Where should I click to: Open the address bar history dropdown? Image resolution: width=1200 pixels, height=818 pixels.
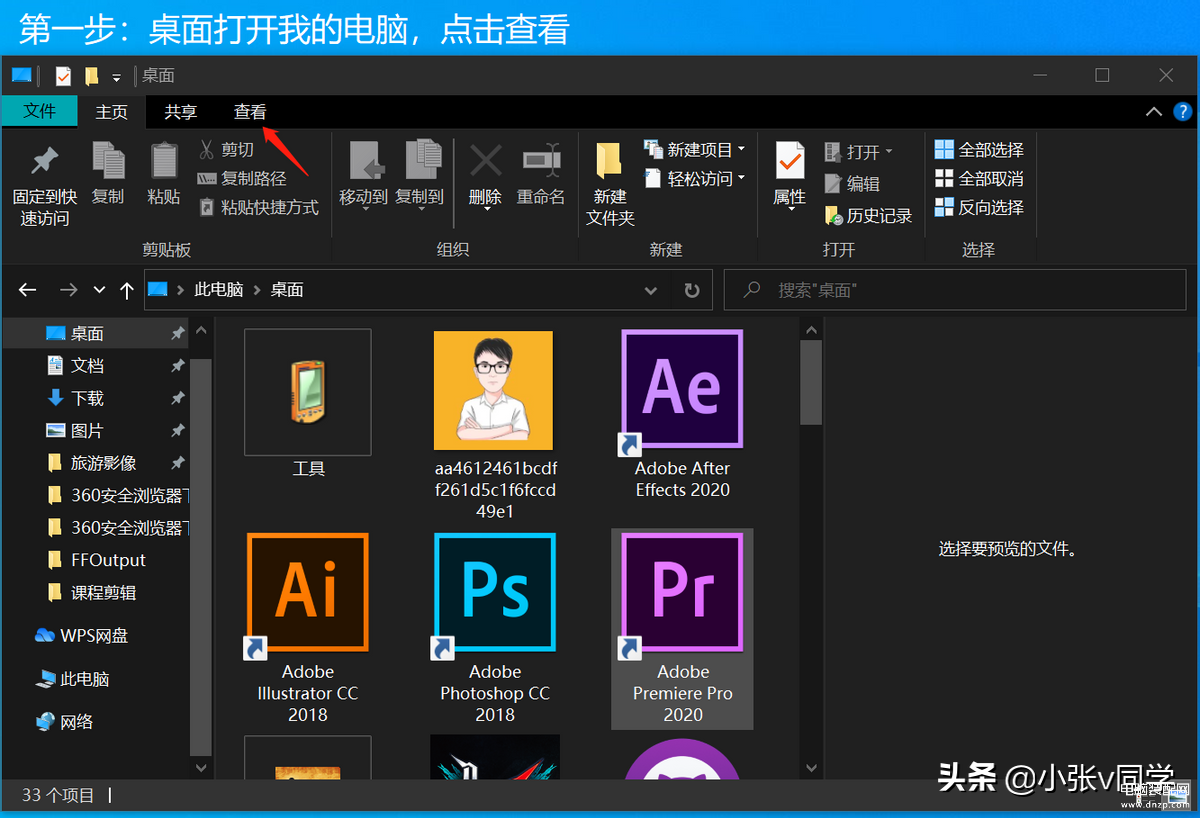click(x=651, y=290)
